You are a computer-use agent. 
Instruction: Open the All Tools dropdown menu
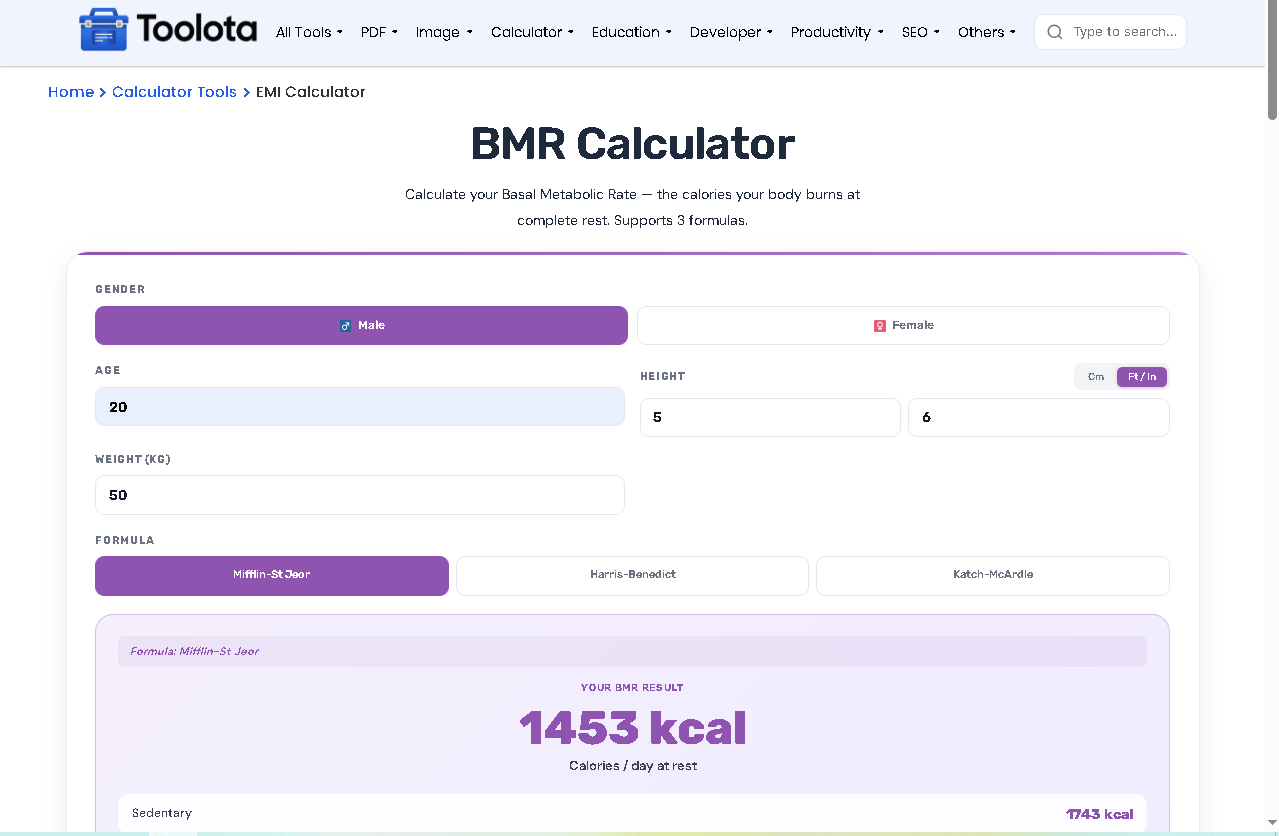[x=309, y=32]
